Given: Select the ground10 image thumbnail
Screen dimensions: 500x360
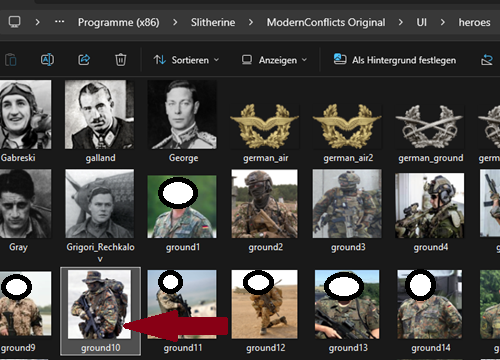Looking at the screenshot, I should pos(99,304).
